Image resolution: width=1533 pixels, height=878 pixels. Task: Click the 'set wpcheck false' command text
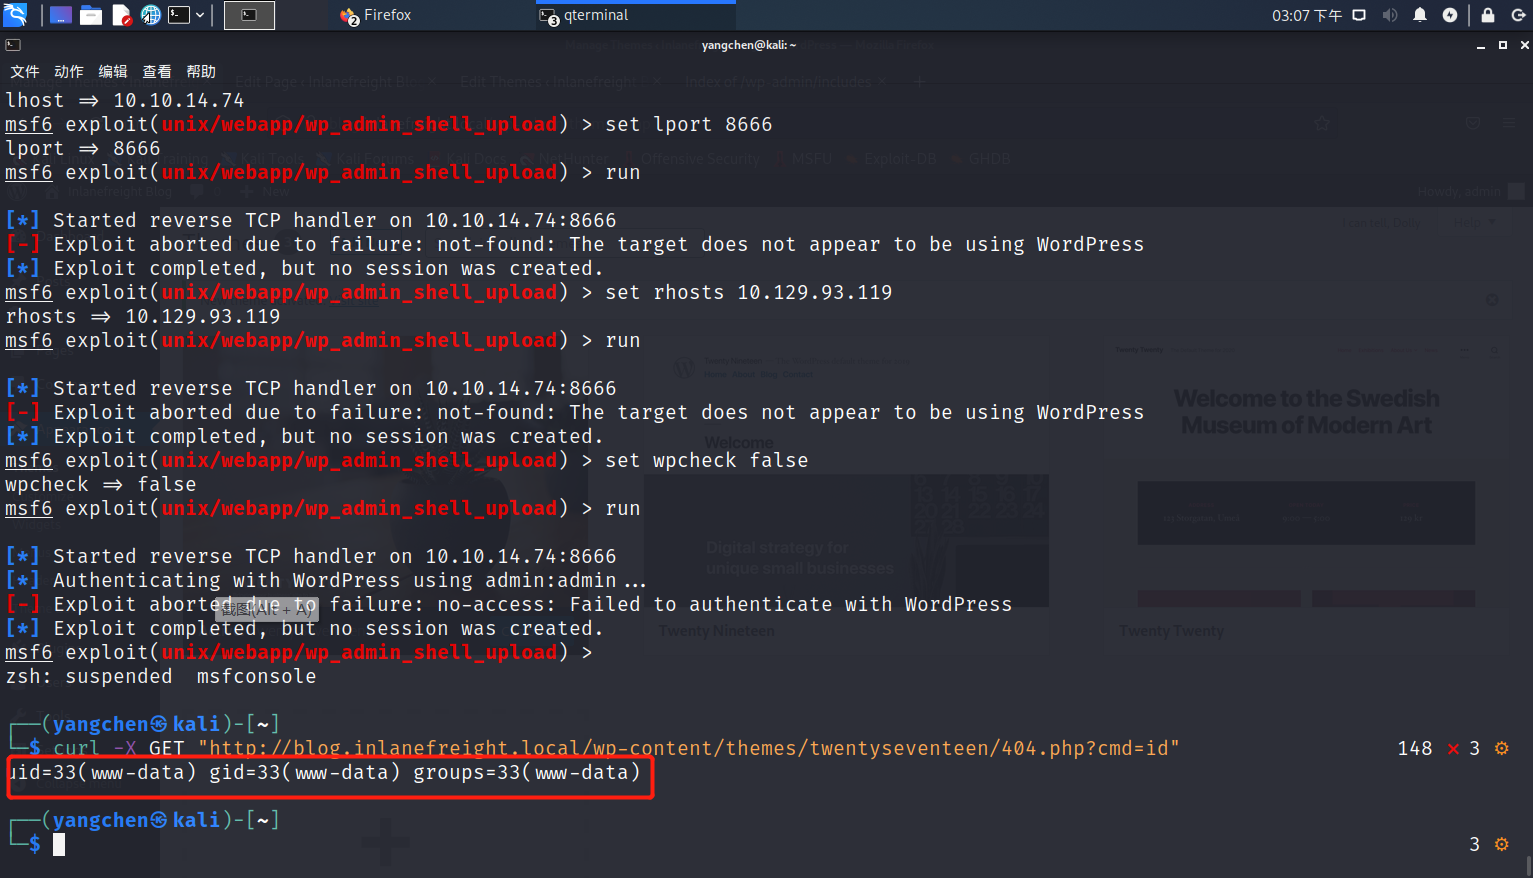point(707,460)
